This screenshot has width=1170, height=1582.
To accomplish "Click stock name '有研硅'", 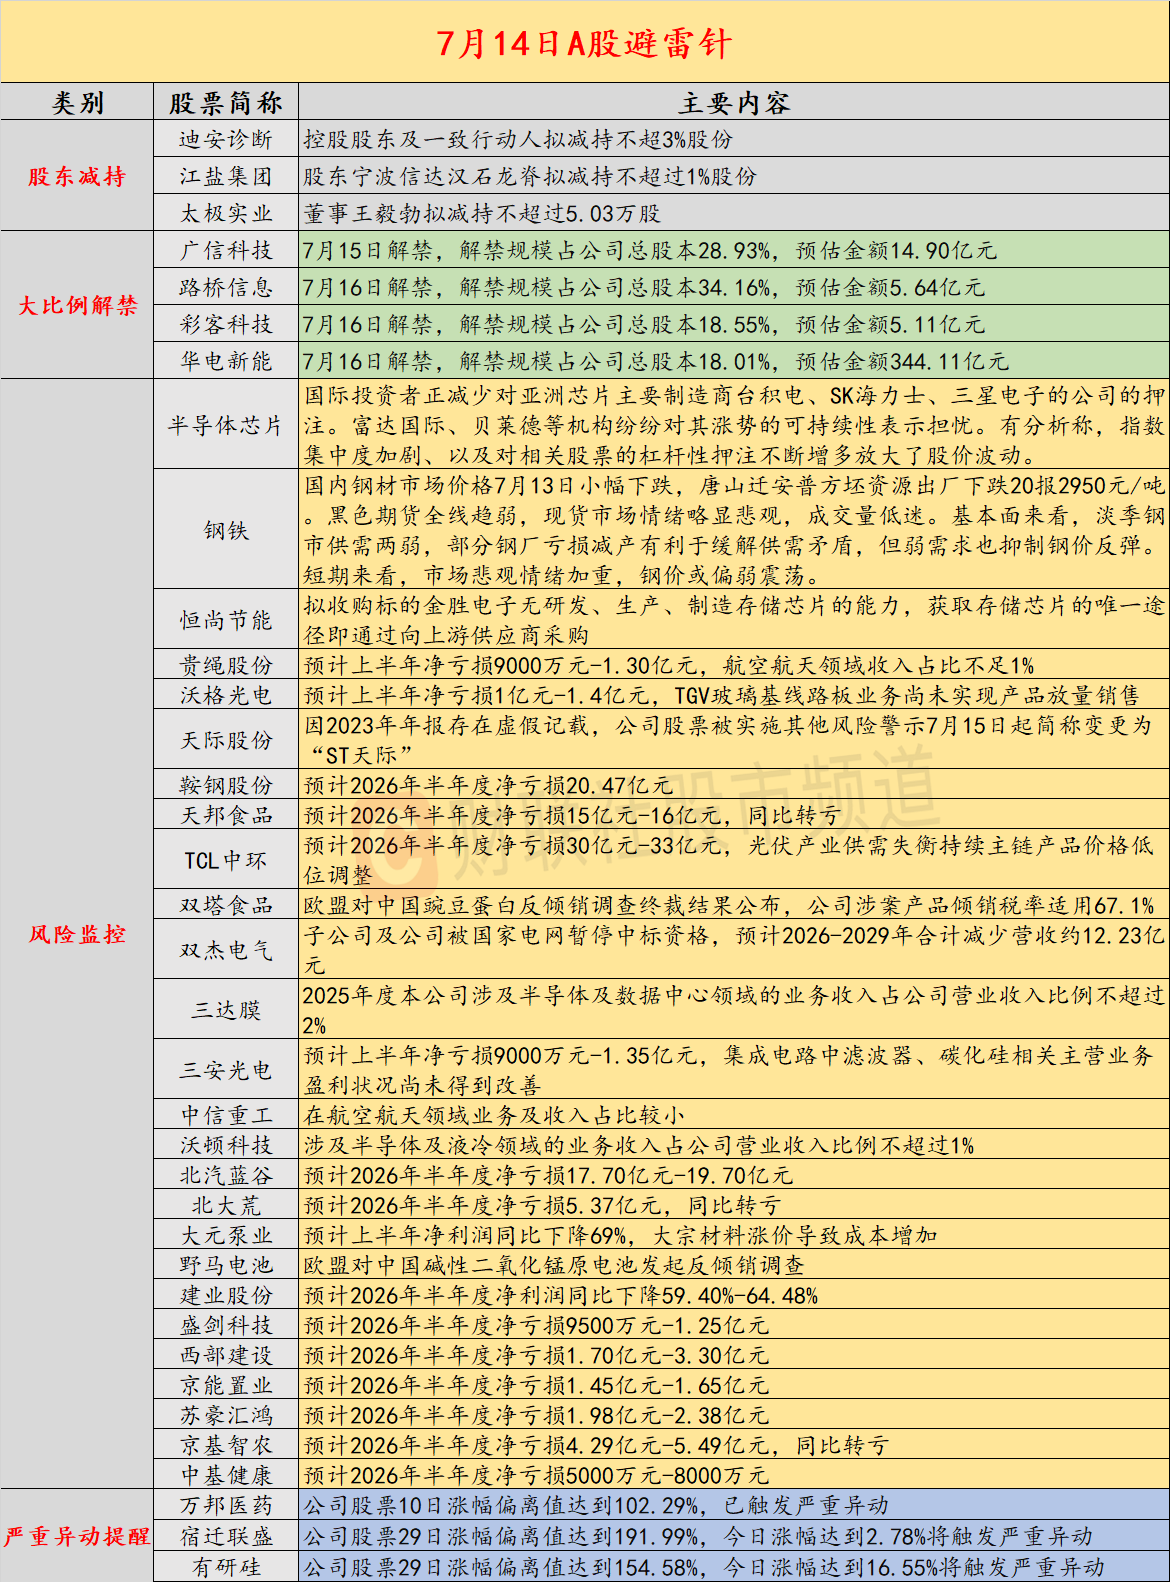I will coord(226,1567).
